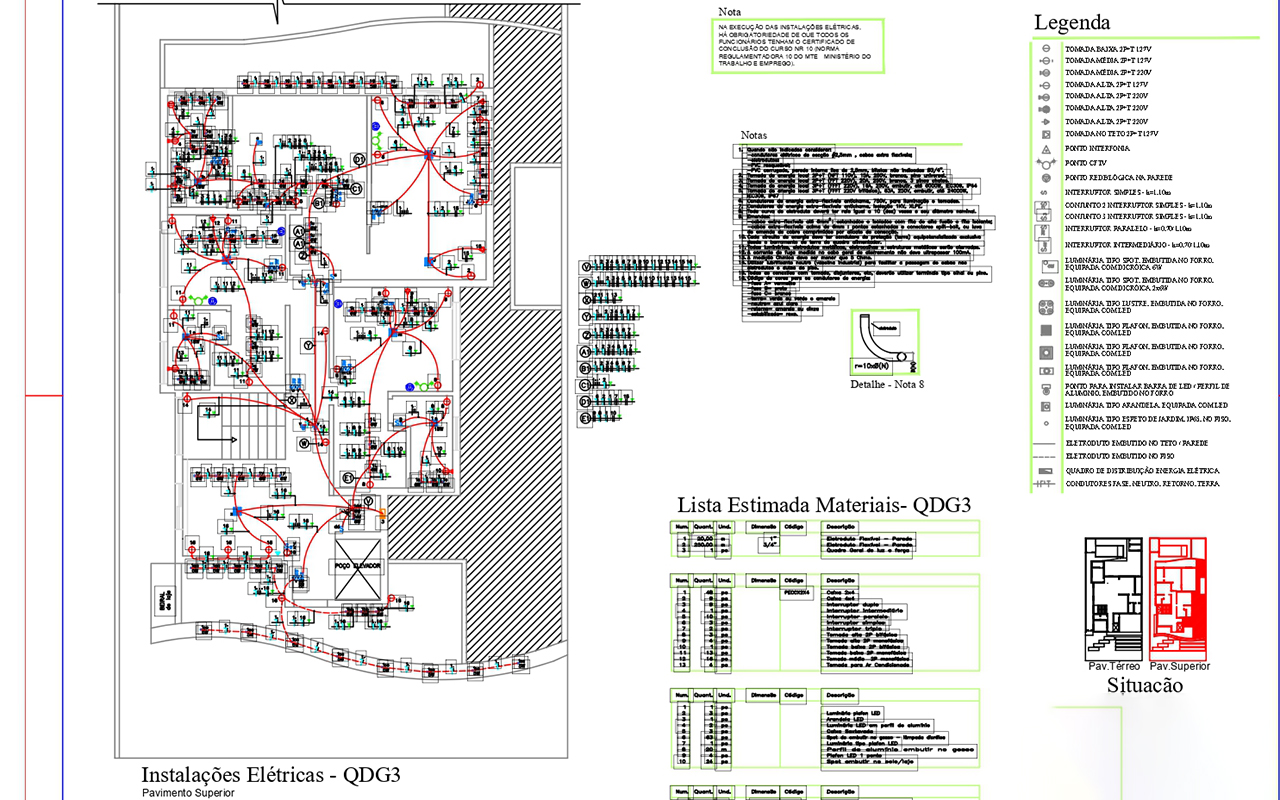The width and height of the screenshot is (1280, 800).
Task: Open the Pav.Térreo situation thumbnail
Action: (x=1112, y=598)
